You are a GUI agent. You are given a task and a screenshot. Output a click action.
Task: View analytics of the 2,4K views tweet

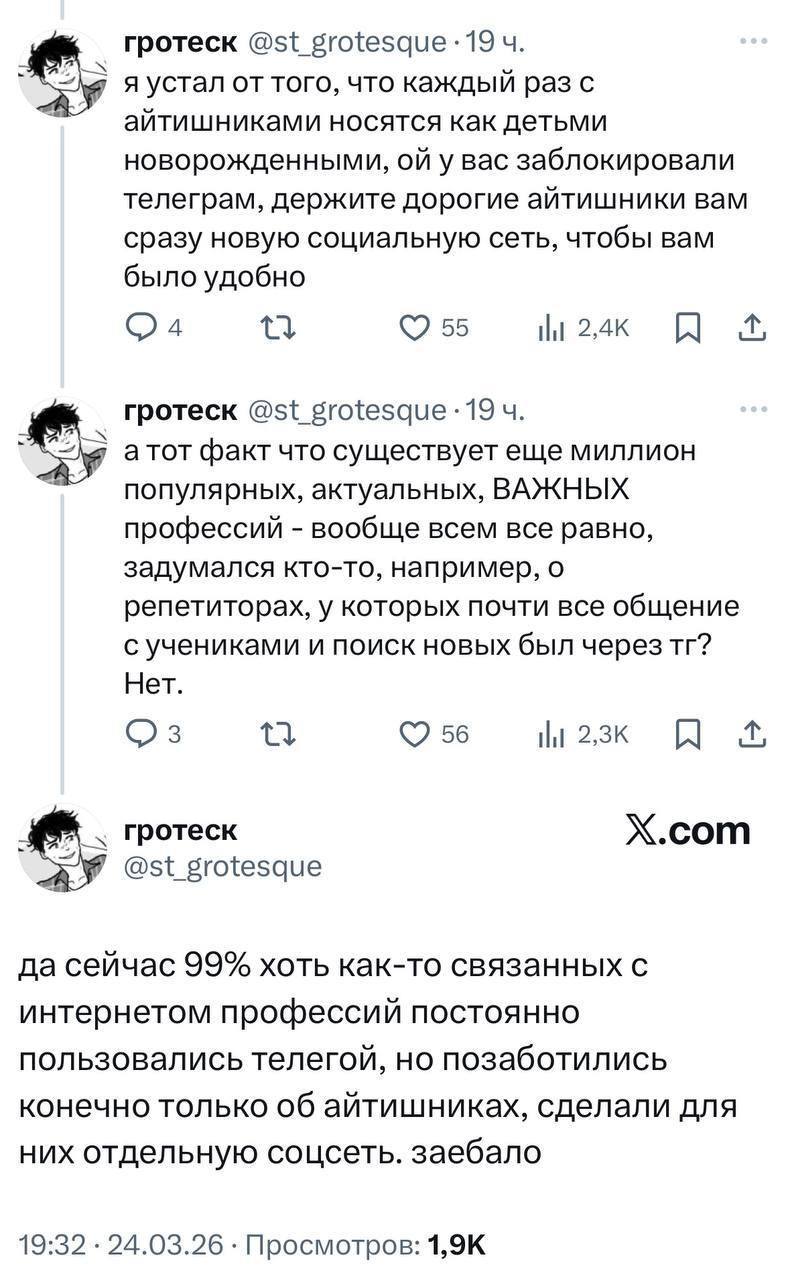click(x=551, y=327)
